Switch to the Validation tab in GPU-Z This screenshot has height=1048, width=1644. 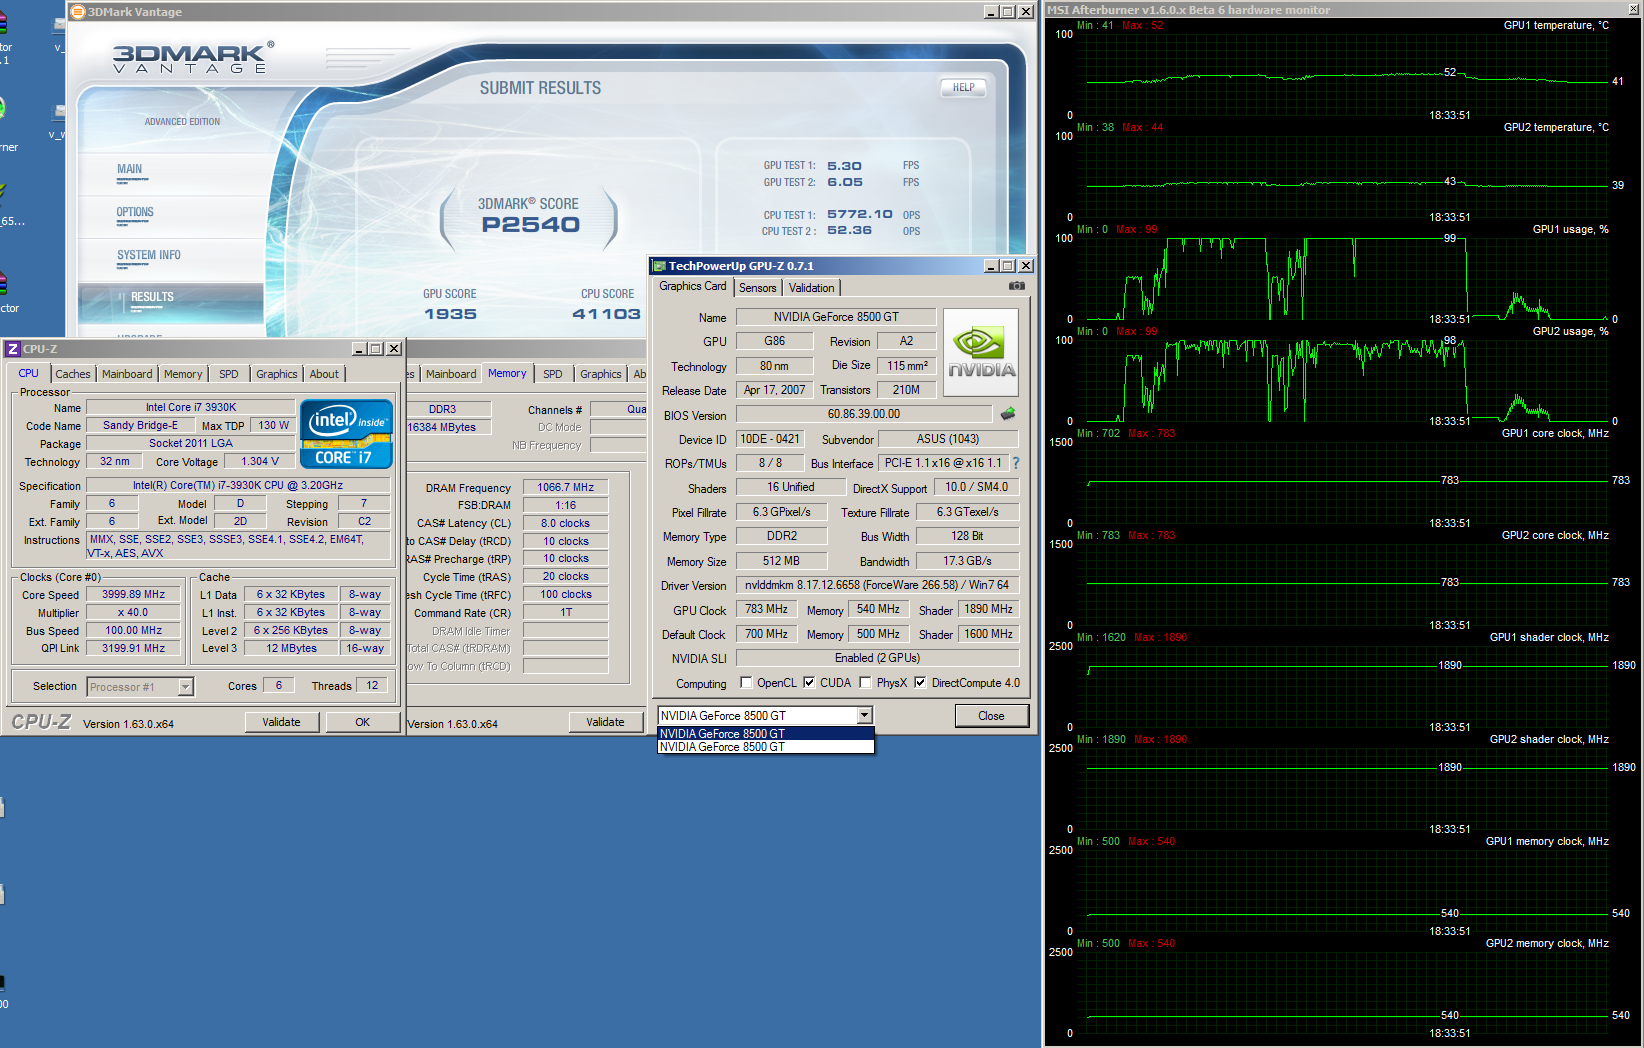[x=811, y=288]
